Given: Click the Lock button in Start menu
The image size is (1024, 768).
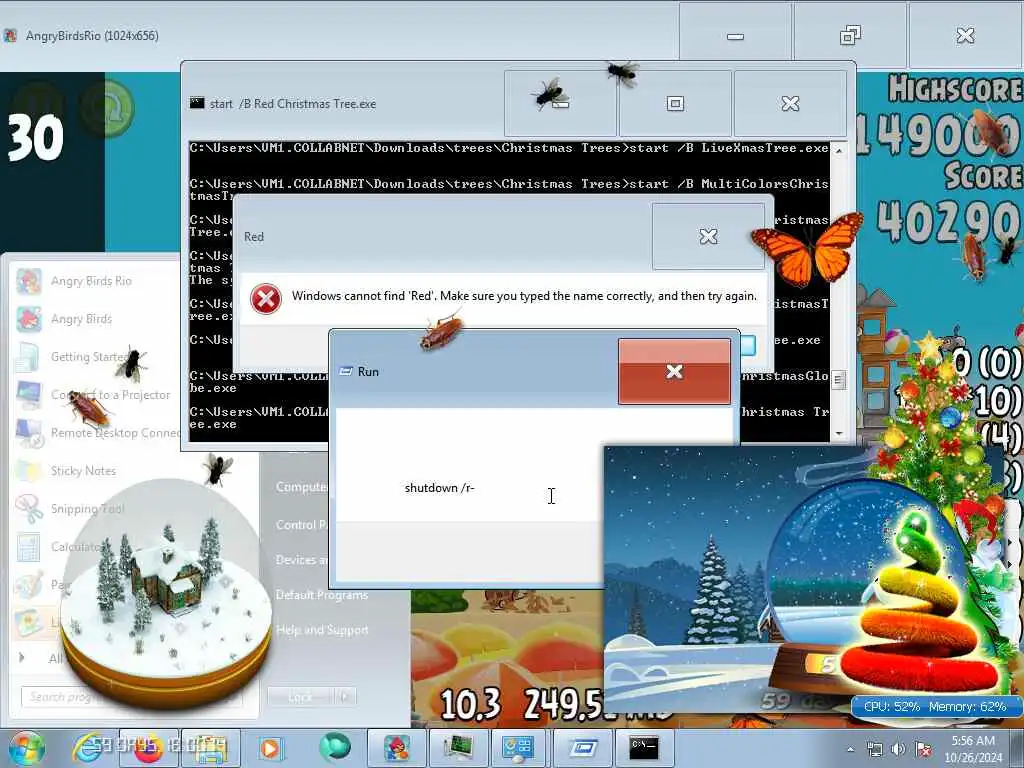Looking at the screenshot, I should pyautogui.click(x=300, y=697).
